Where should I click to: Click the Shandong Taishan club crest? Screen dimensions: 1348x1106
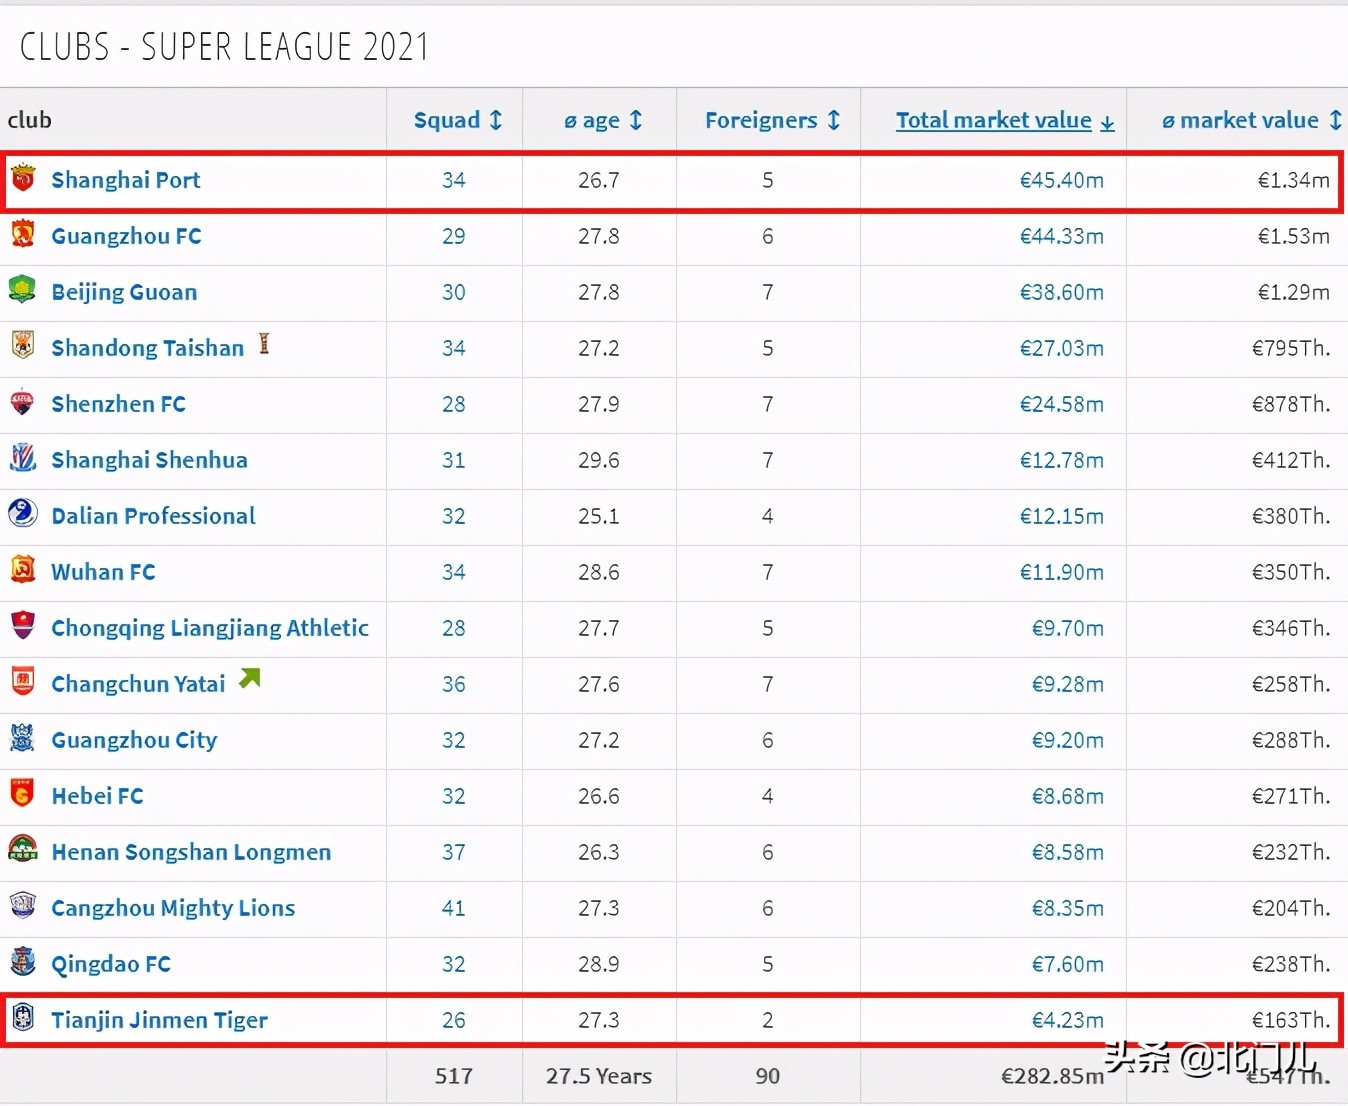point(23,347)
